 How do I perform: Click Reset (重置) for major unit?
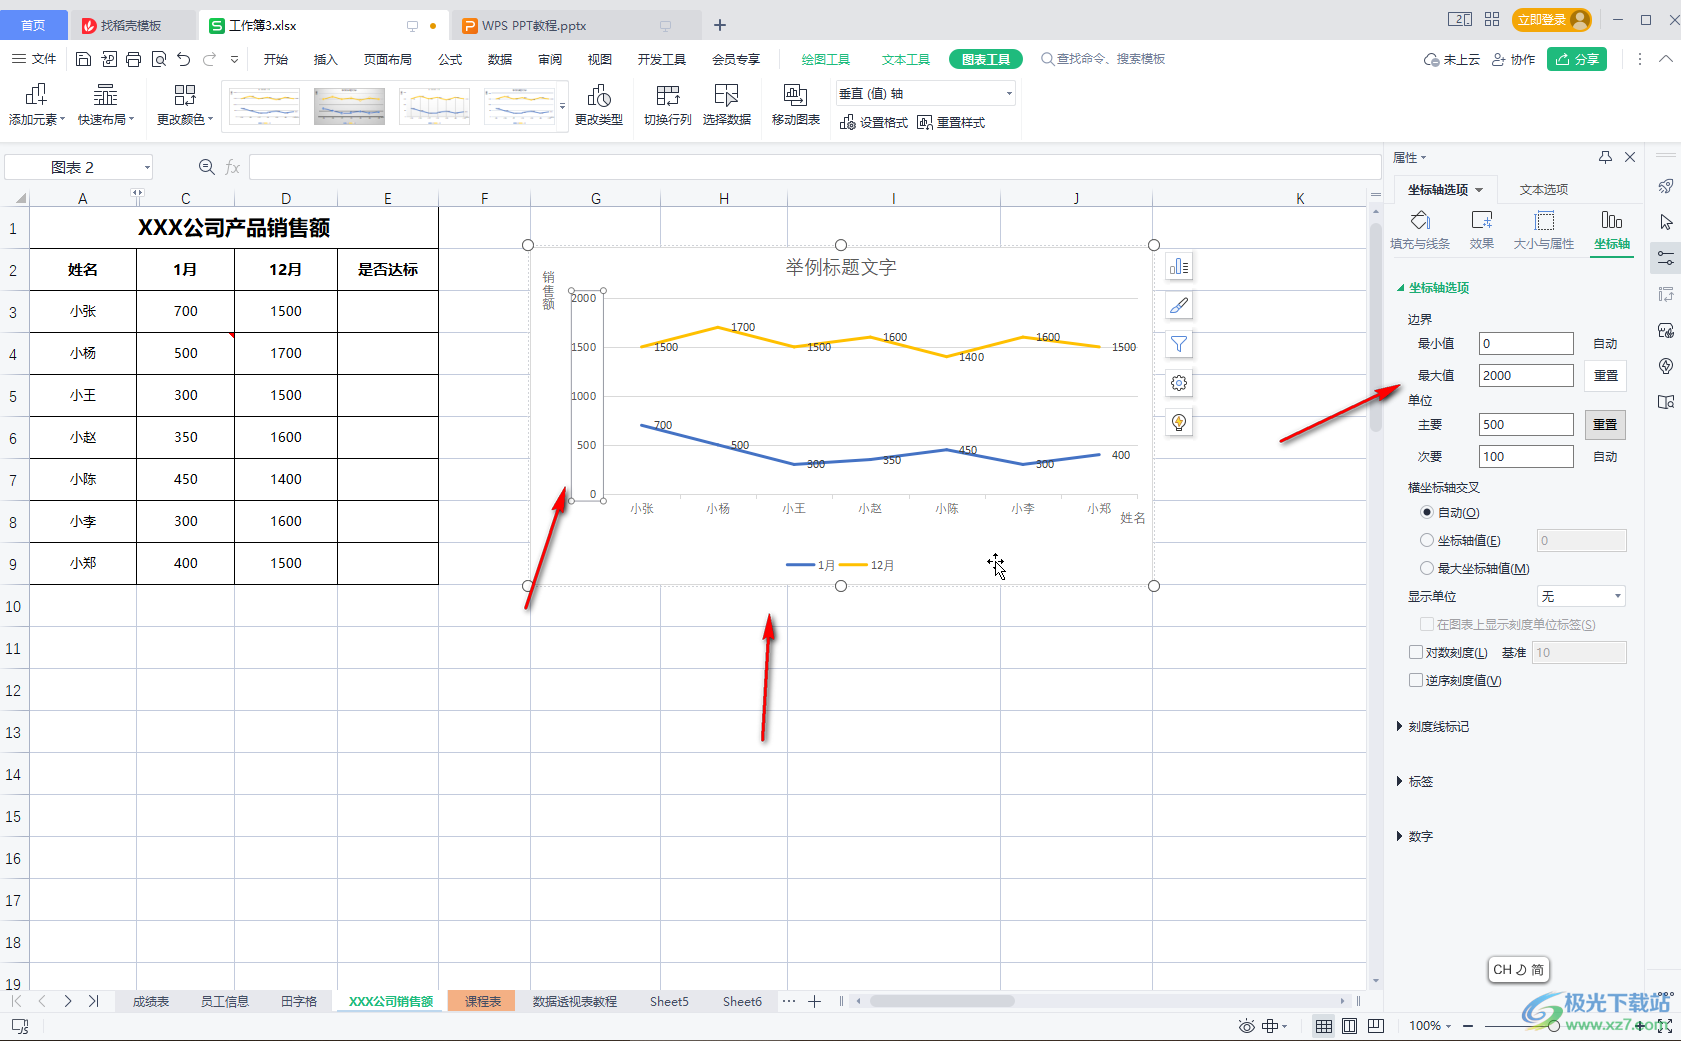pyautogui.click(x=1605, y=424)
